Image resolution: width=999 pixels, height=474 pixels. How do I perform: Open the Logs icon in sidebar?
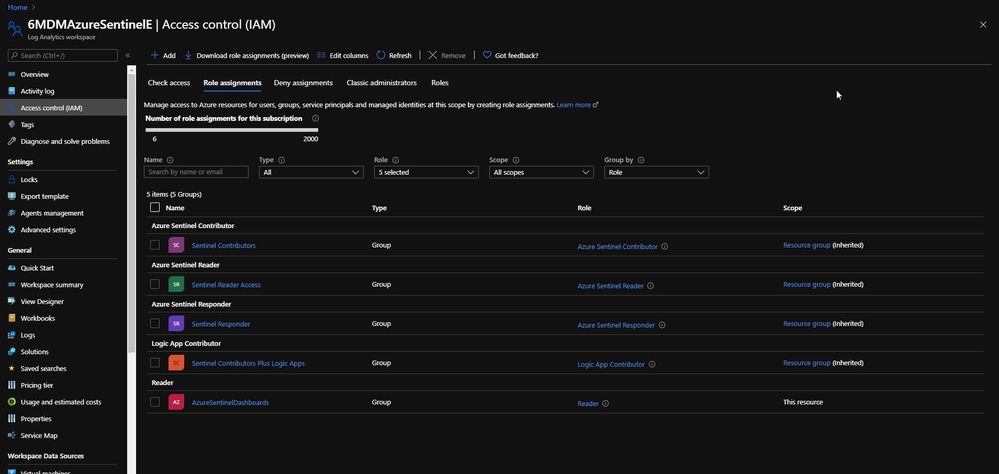point(11,335)
